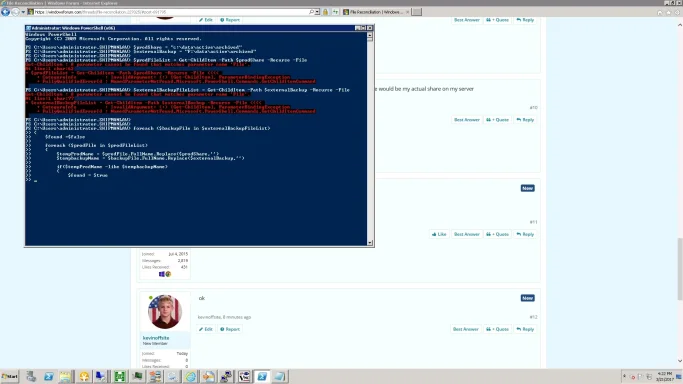Reply to kevinoffsite's "ok" post

click(525, 329)
